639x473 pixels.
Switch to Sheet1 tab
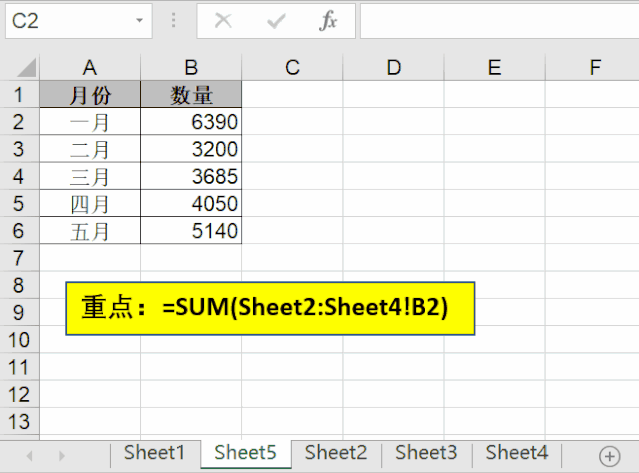(x=154, y=453)
